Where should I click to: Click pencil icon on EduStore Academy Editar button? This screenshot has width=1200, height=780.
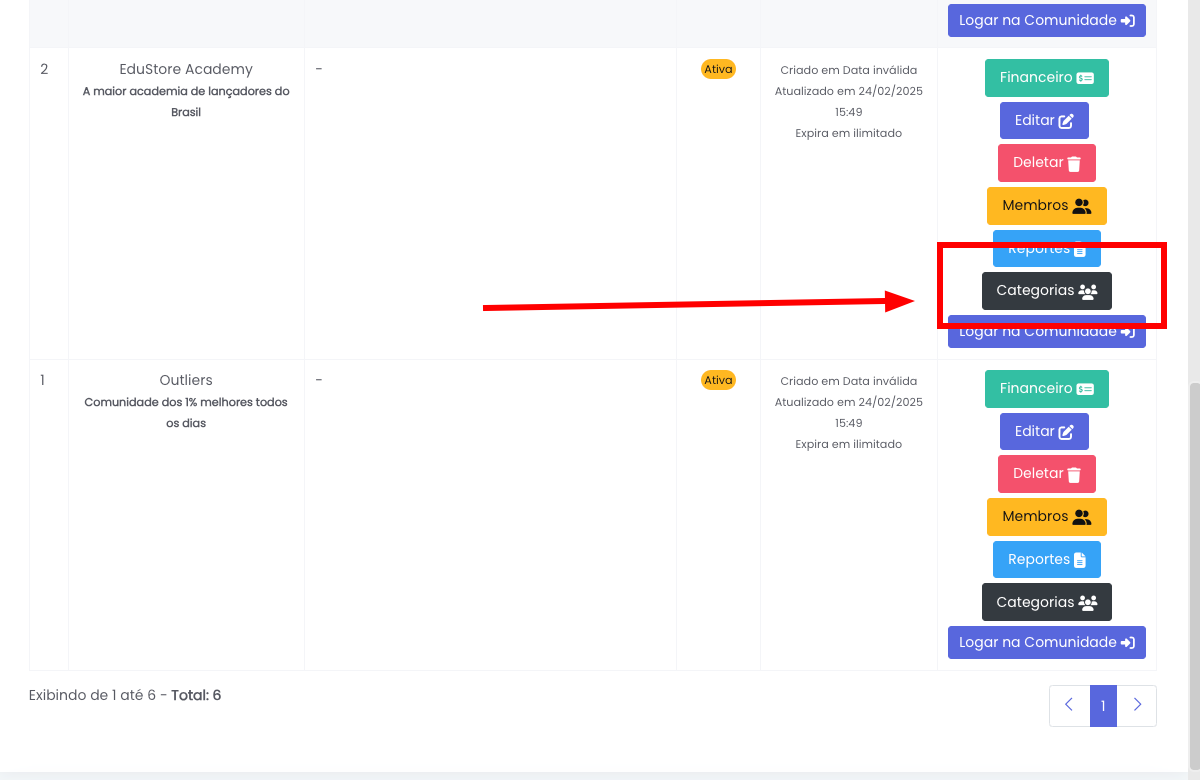tap(1066, 121)
